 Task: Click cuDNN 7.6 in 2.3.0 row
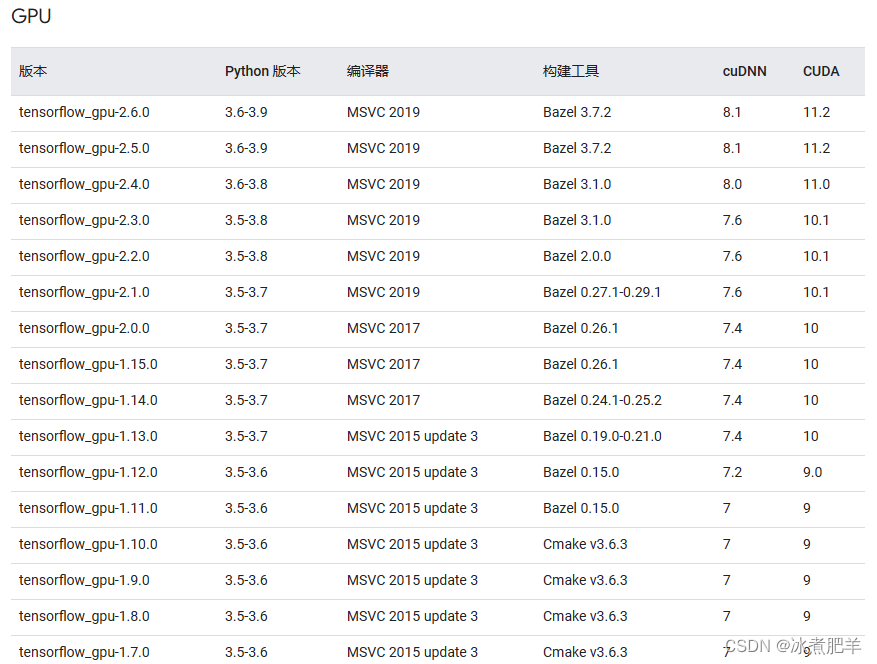click(732, 220)
